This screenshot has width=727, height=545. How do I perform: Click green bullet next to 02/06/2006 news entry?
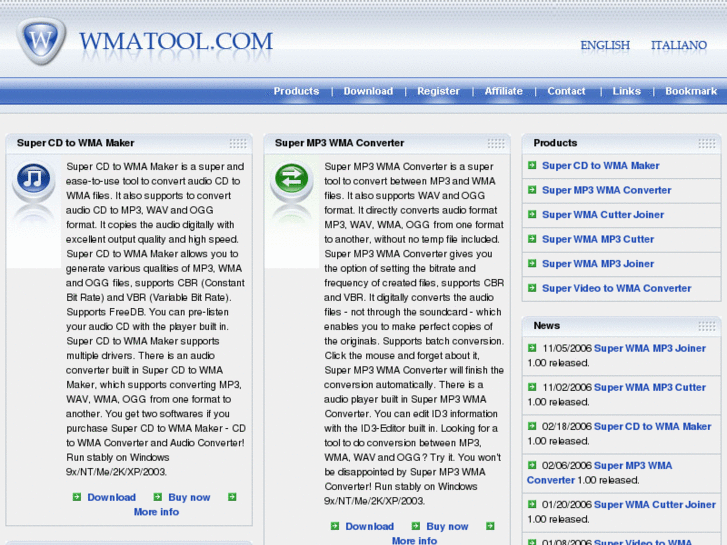click(x=532, y=465)
